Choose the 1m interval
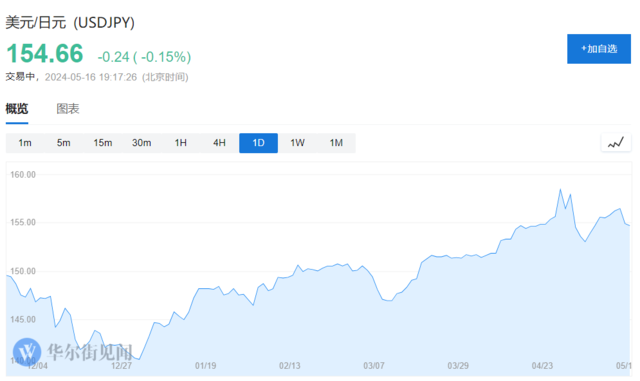This screenshot has height=381, width=640. [x=25, y=143]
